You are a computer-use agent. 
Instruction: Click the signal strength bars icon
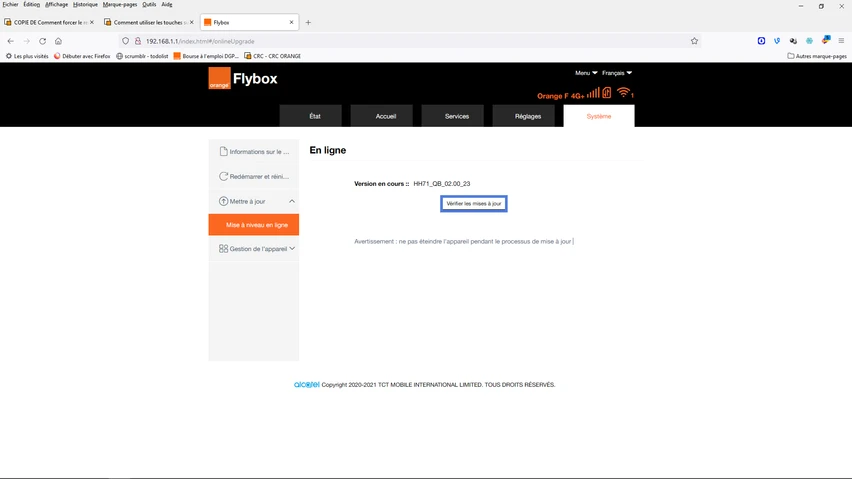[x=593, y=93]
